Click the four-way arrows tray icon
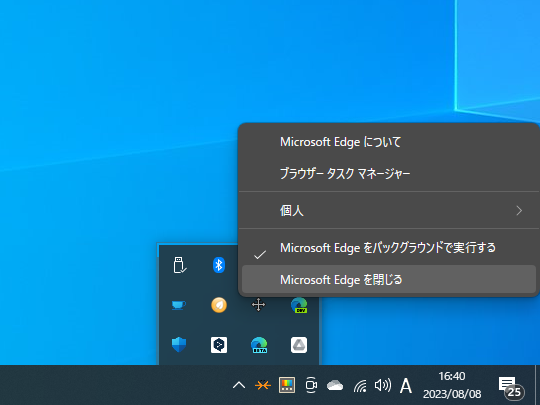Image resolution: width=540 pixels, height=405 pixels. pyautogui.click(x=258, y=305)
